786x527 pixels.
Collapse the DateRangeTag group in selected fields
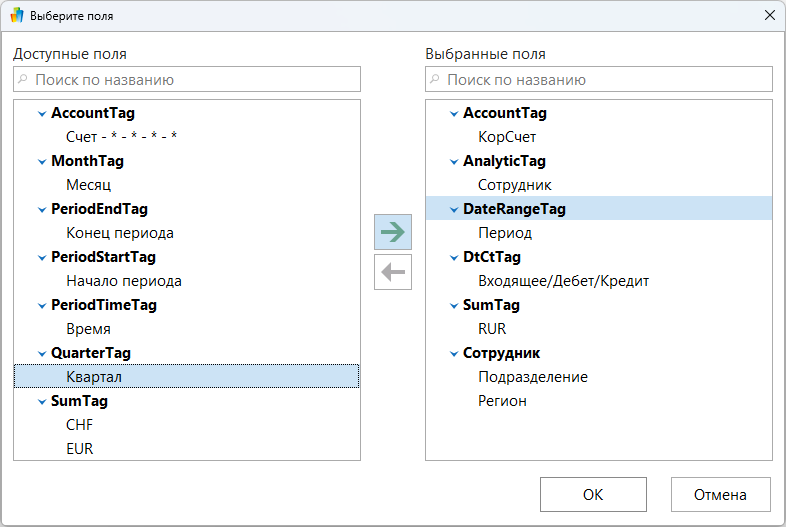452,210
